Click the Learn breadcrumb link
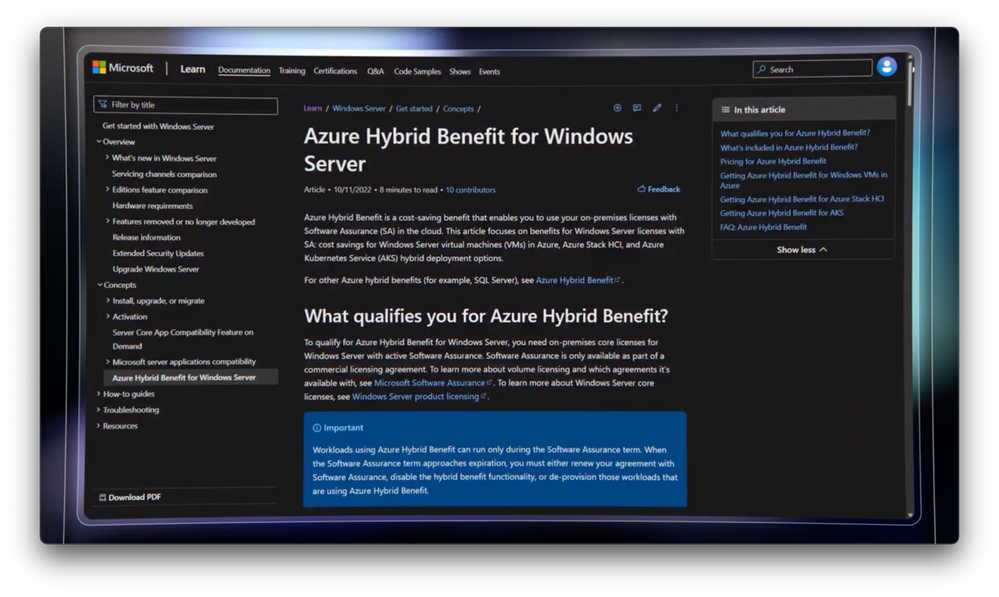This screenshot has width=999, height=597. coord(313,108)
